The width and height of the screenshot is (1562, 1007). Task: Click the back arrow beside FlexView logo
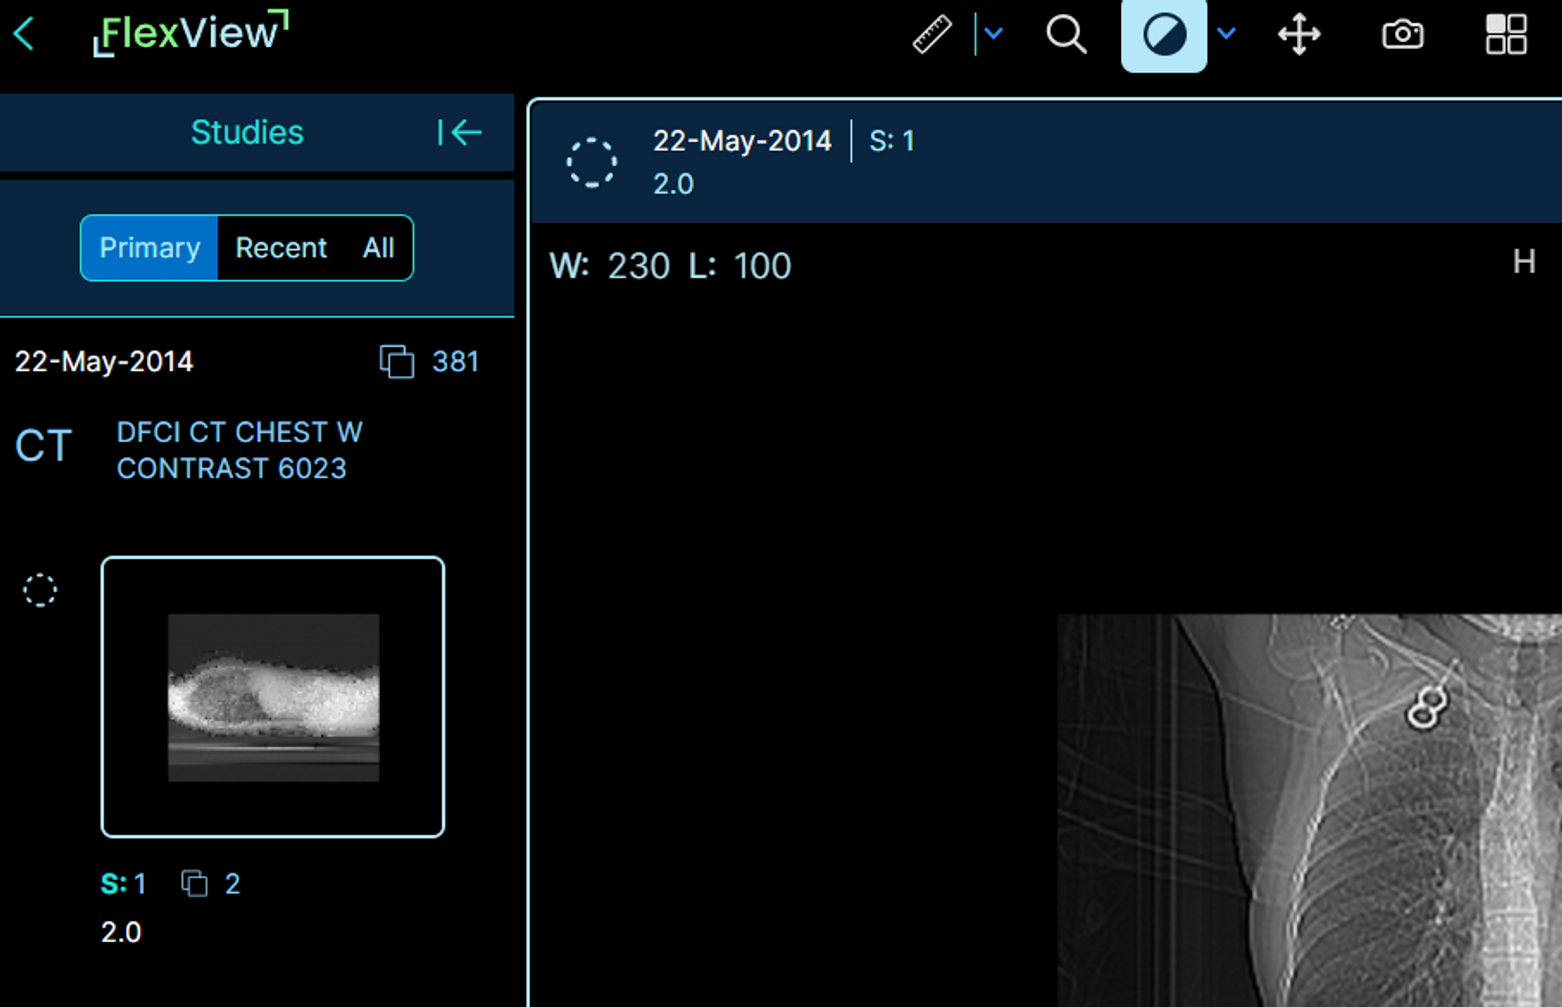[24, 34]
